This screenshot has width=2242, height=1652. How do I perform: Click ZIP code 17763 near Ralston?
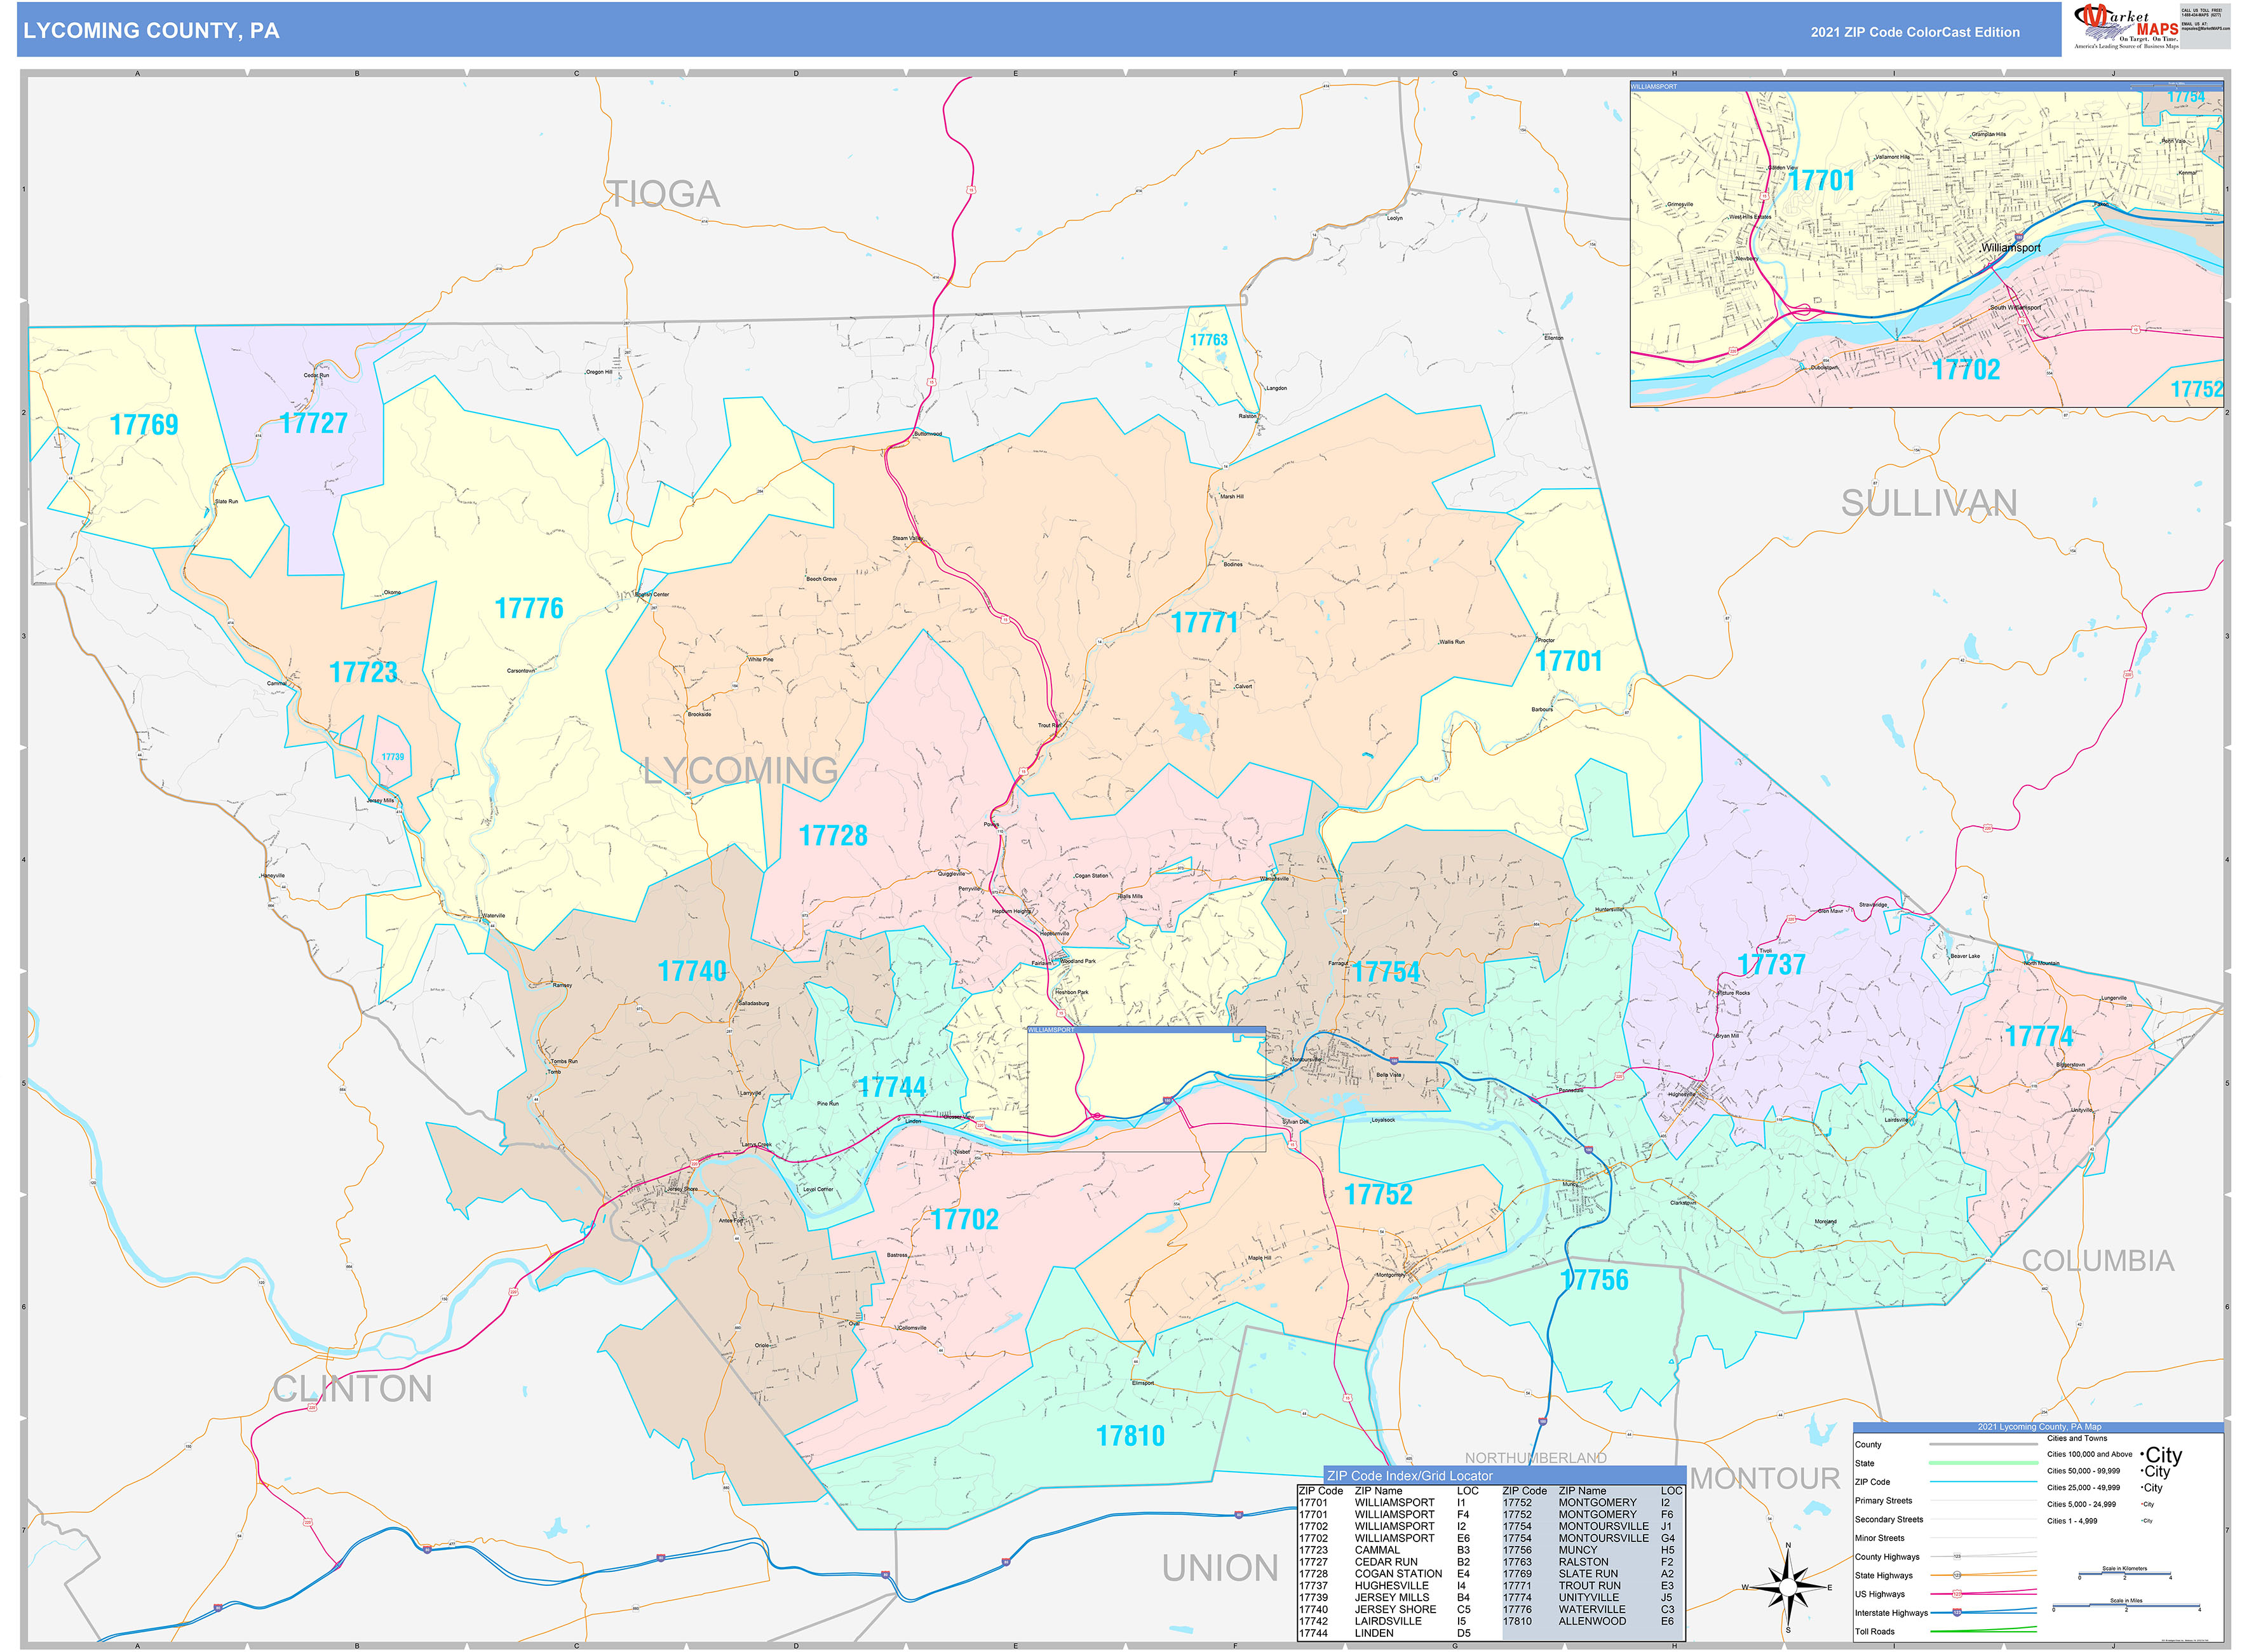[1208, 340]
